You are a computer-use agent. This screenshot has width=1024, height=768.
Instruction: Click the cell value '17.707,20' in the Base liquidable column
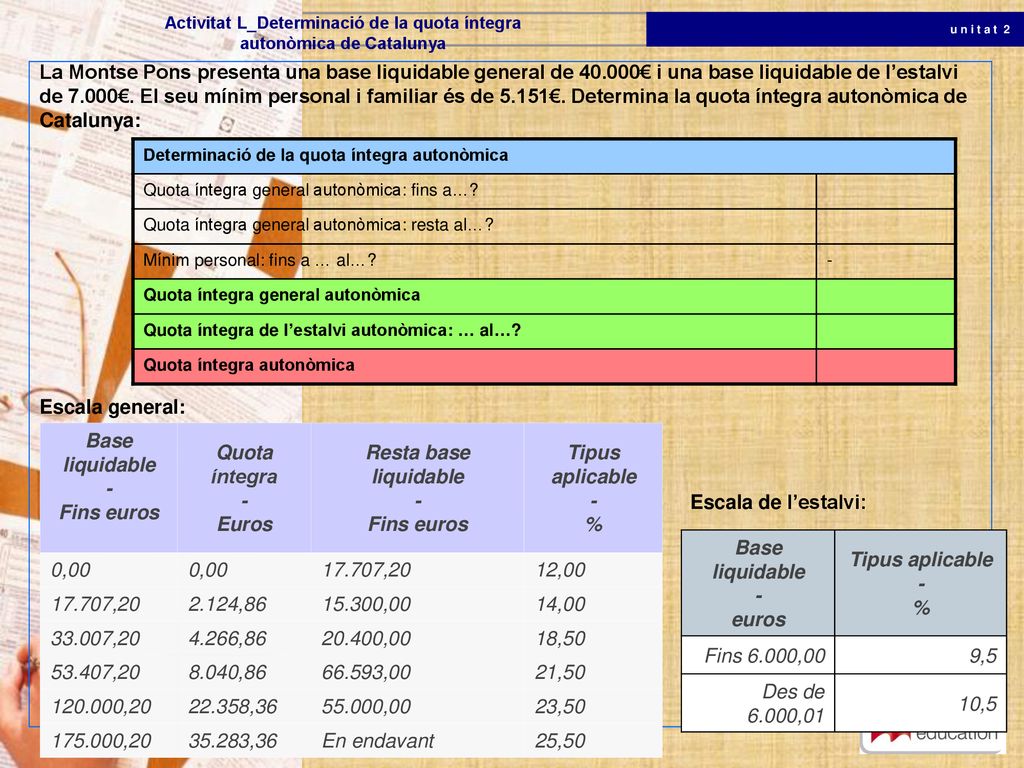[95, 604]
